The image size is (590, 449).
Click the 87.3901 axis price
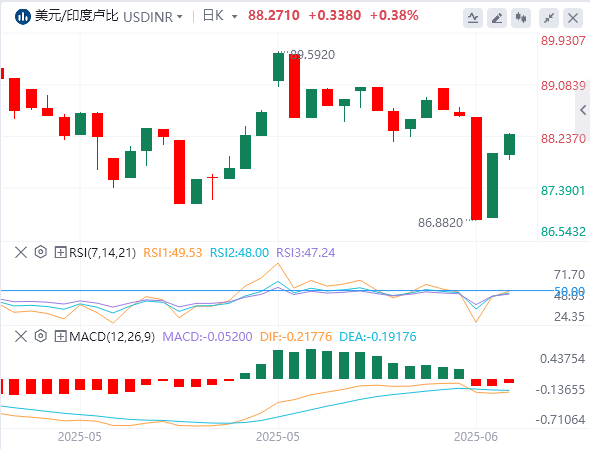point(563,191)
